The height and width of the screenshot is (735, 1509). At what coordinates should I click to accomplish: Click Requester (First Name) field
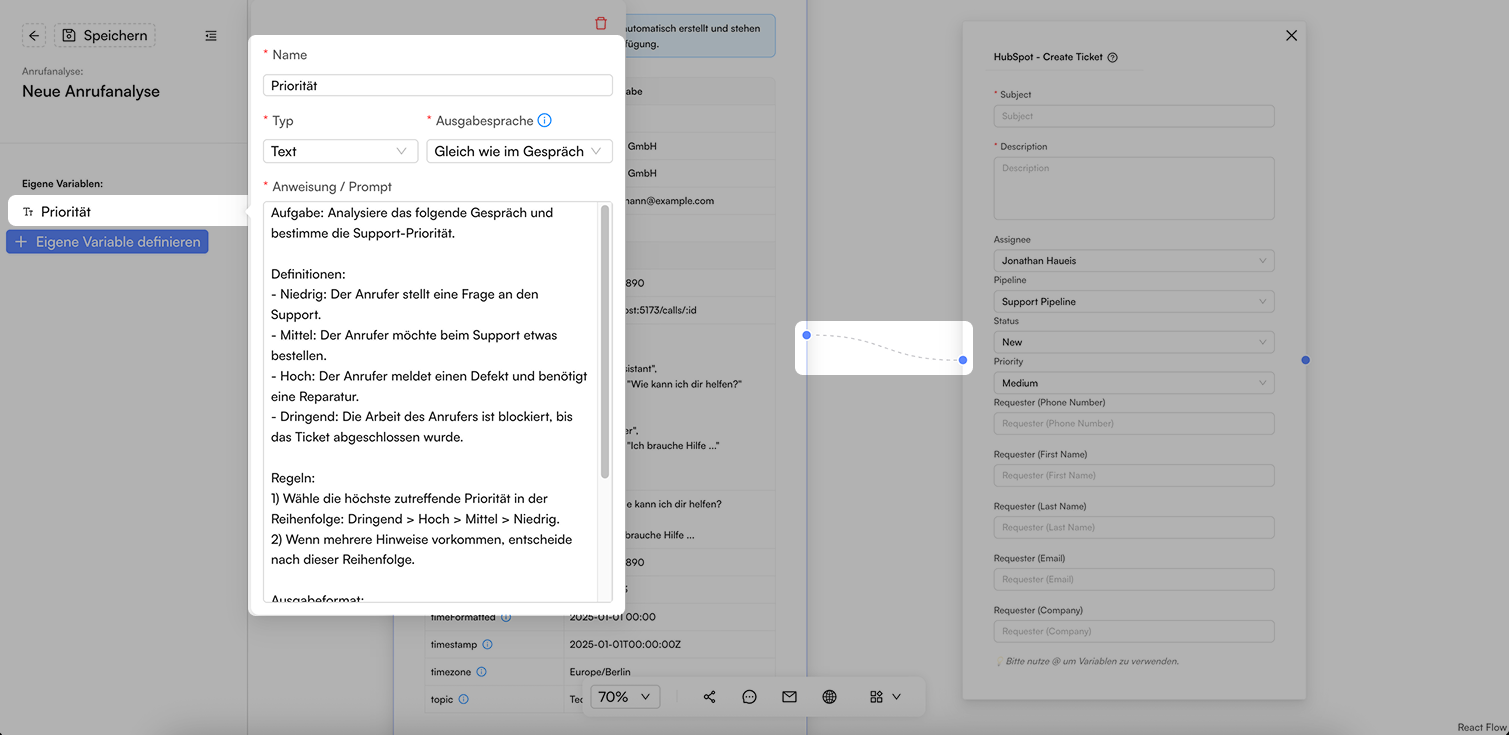point(1134,475)
